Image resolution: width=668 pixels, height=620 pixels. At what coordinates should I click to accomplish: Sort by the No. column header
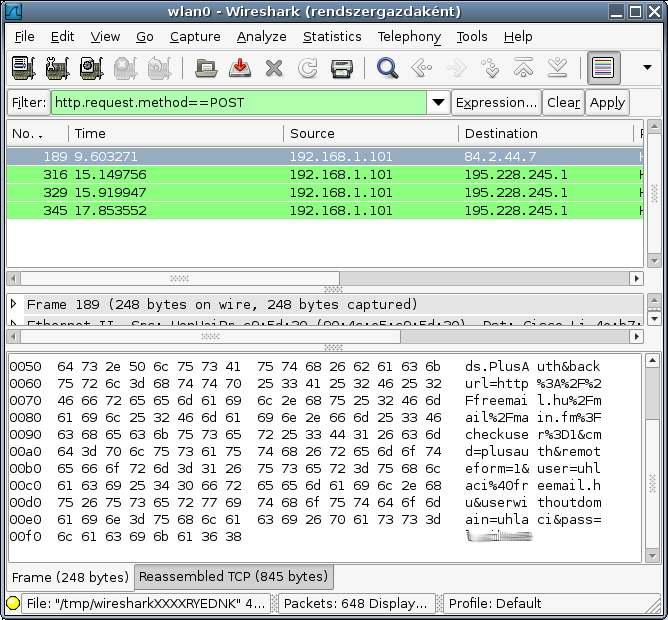point(37,133)
